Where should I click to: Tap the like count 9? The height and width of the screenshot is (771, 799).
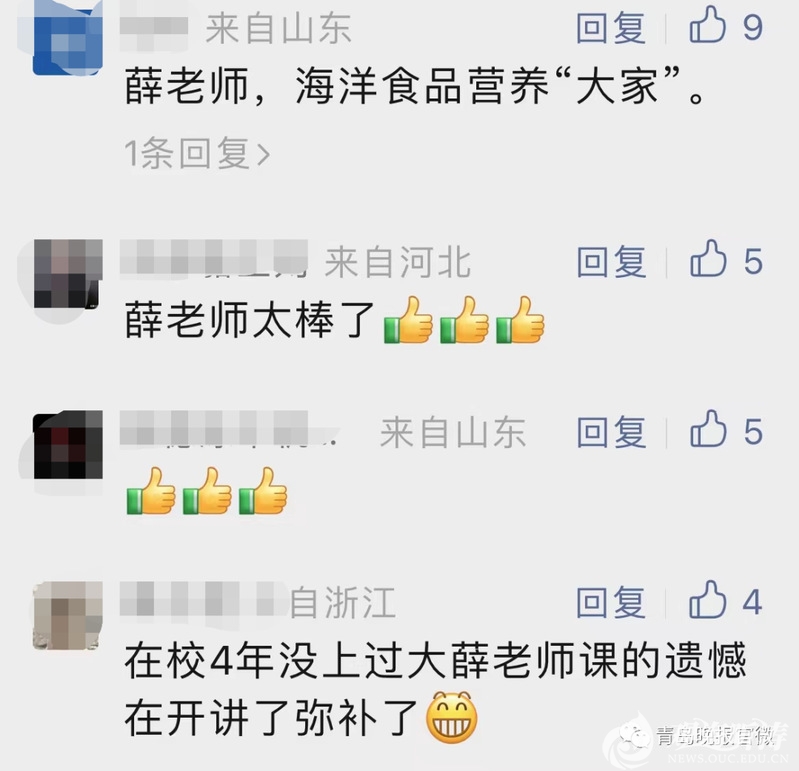click(x=752, y=27)
